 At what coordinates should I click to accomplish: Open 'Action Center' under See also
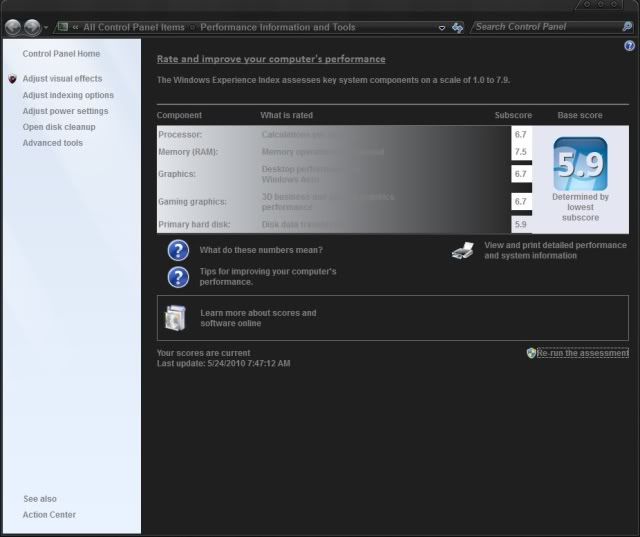(49, 515)
